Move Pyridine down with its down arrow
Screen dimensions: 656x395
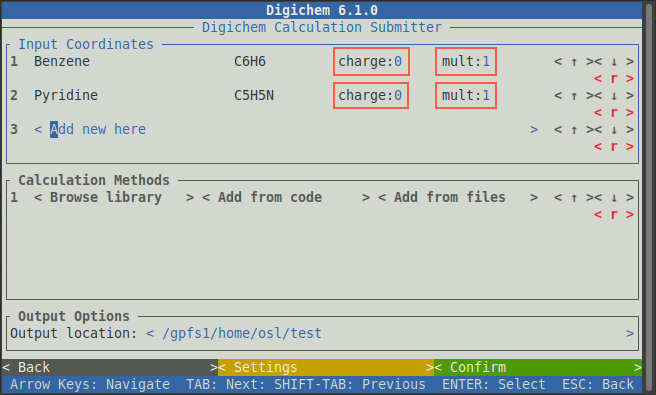614,96
